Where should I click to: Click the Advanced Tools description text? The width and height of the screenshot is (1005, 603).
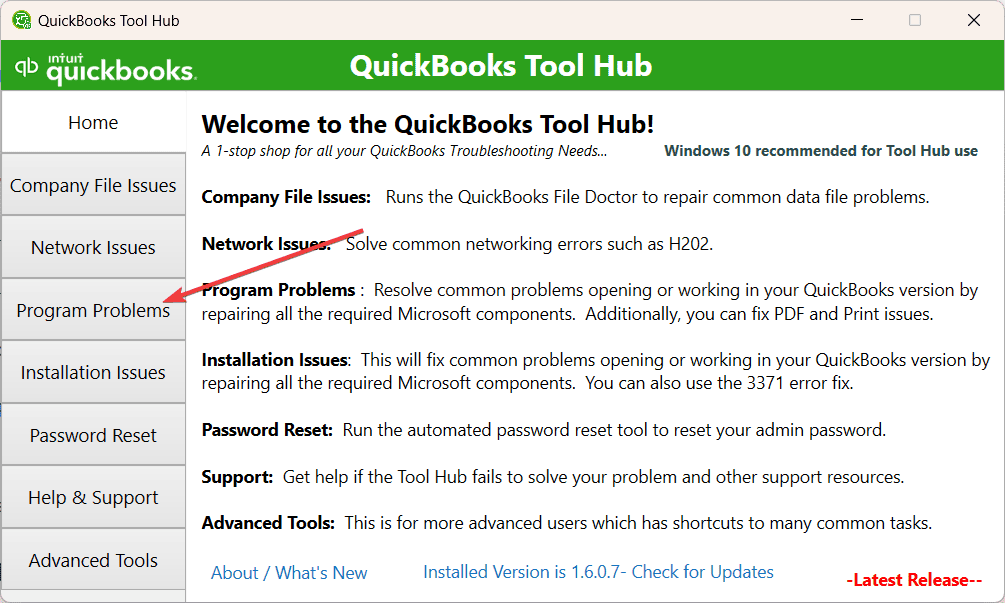[x=638, y=523]
